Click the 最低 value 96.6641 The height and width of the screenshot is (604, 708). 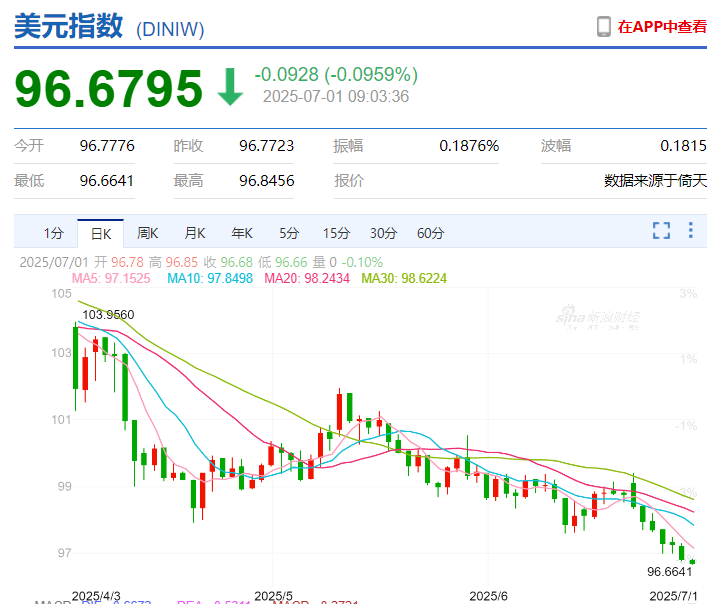tap(107, 181)
